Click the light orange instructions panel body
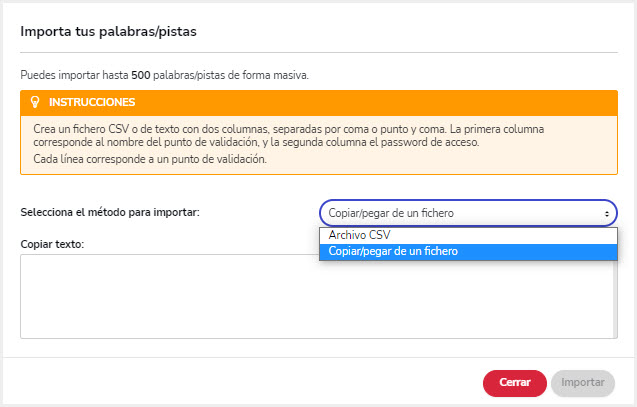The image size is (637, 407). 319,145
